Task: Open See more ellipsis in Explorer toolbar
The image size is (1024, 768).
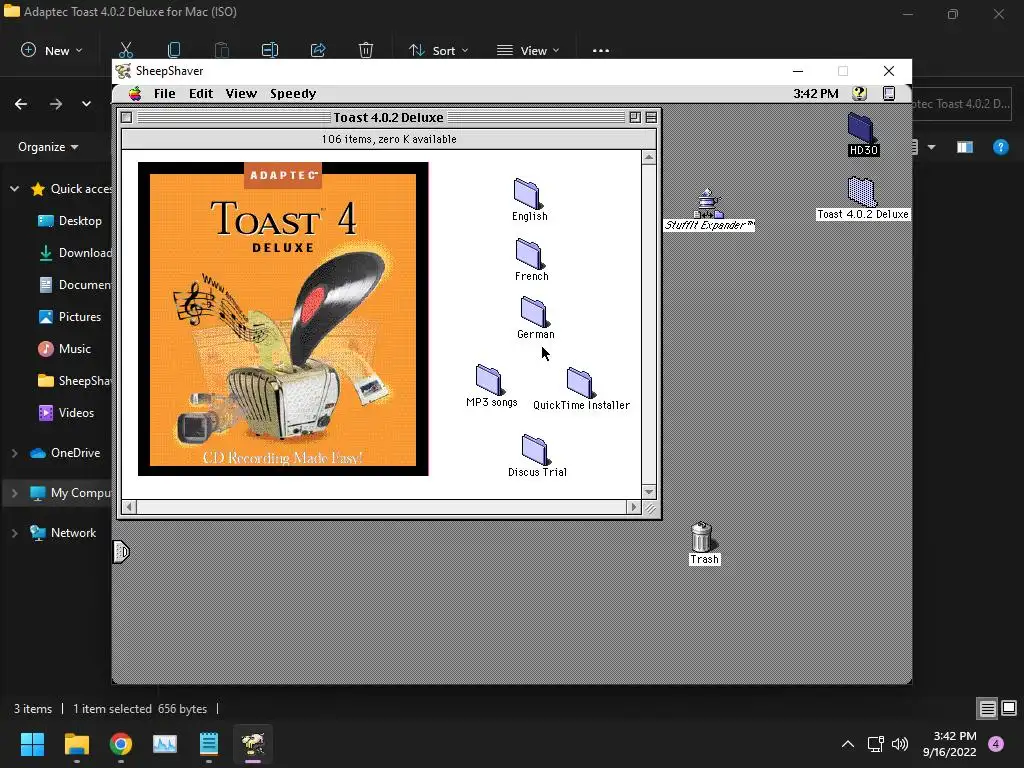Action: click(x=601, y=50)
